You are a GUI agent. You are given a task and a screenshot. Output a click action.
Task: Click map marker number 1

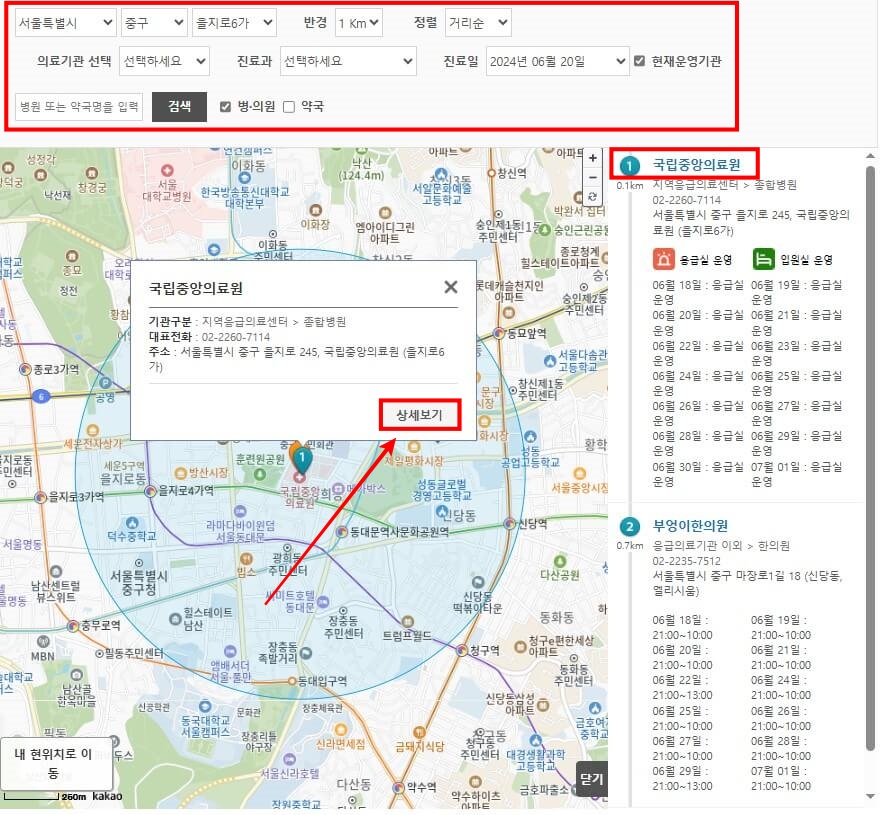pyautogui.click(x=302, y=459)
